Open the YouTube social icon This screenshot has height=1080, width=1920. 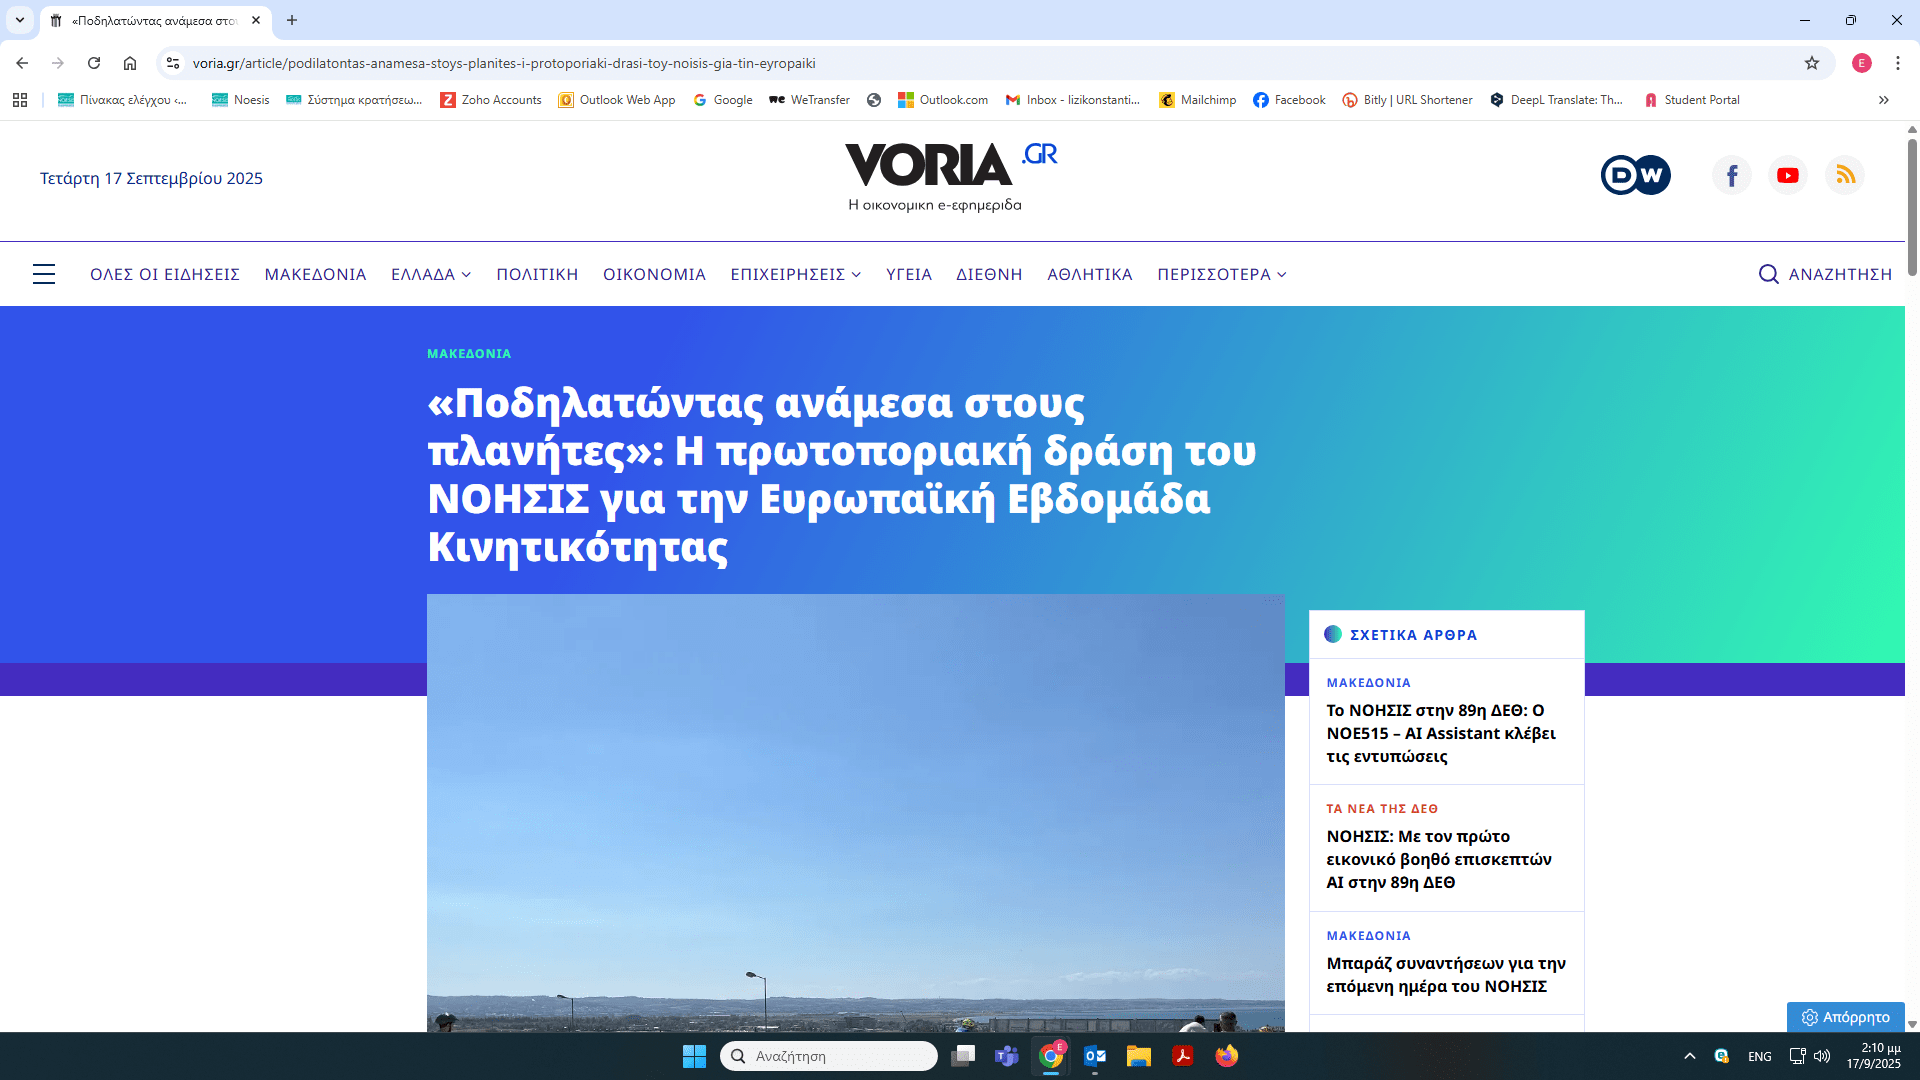1788,175
